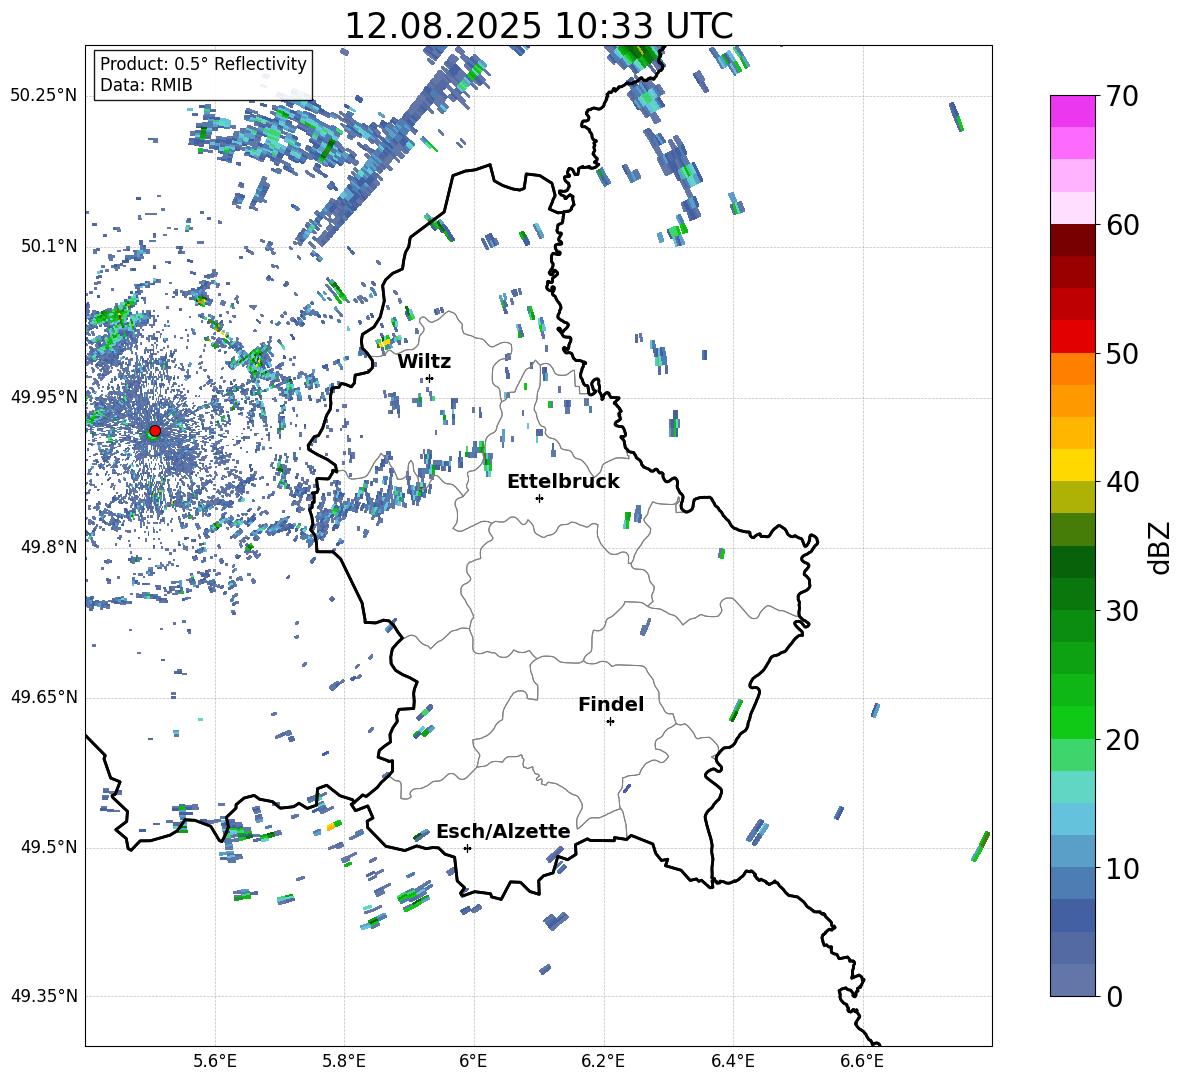Click the 6.2°E longitude label
This screenshot has height=1081, width=1184.
pos(603,1061)
